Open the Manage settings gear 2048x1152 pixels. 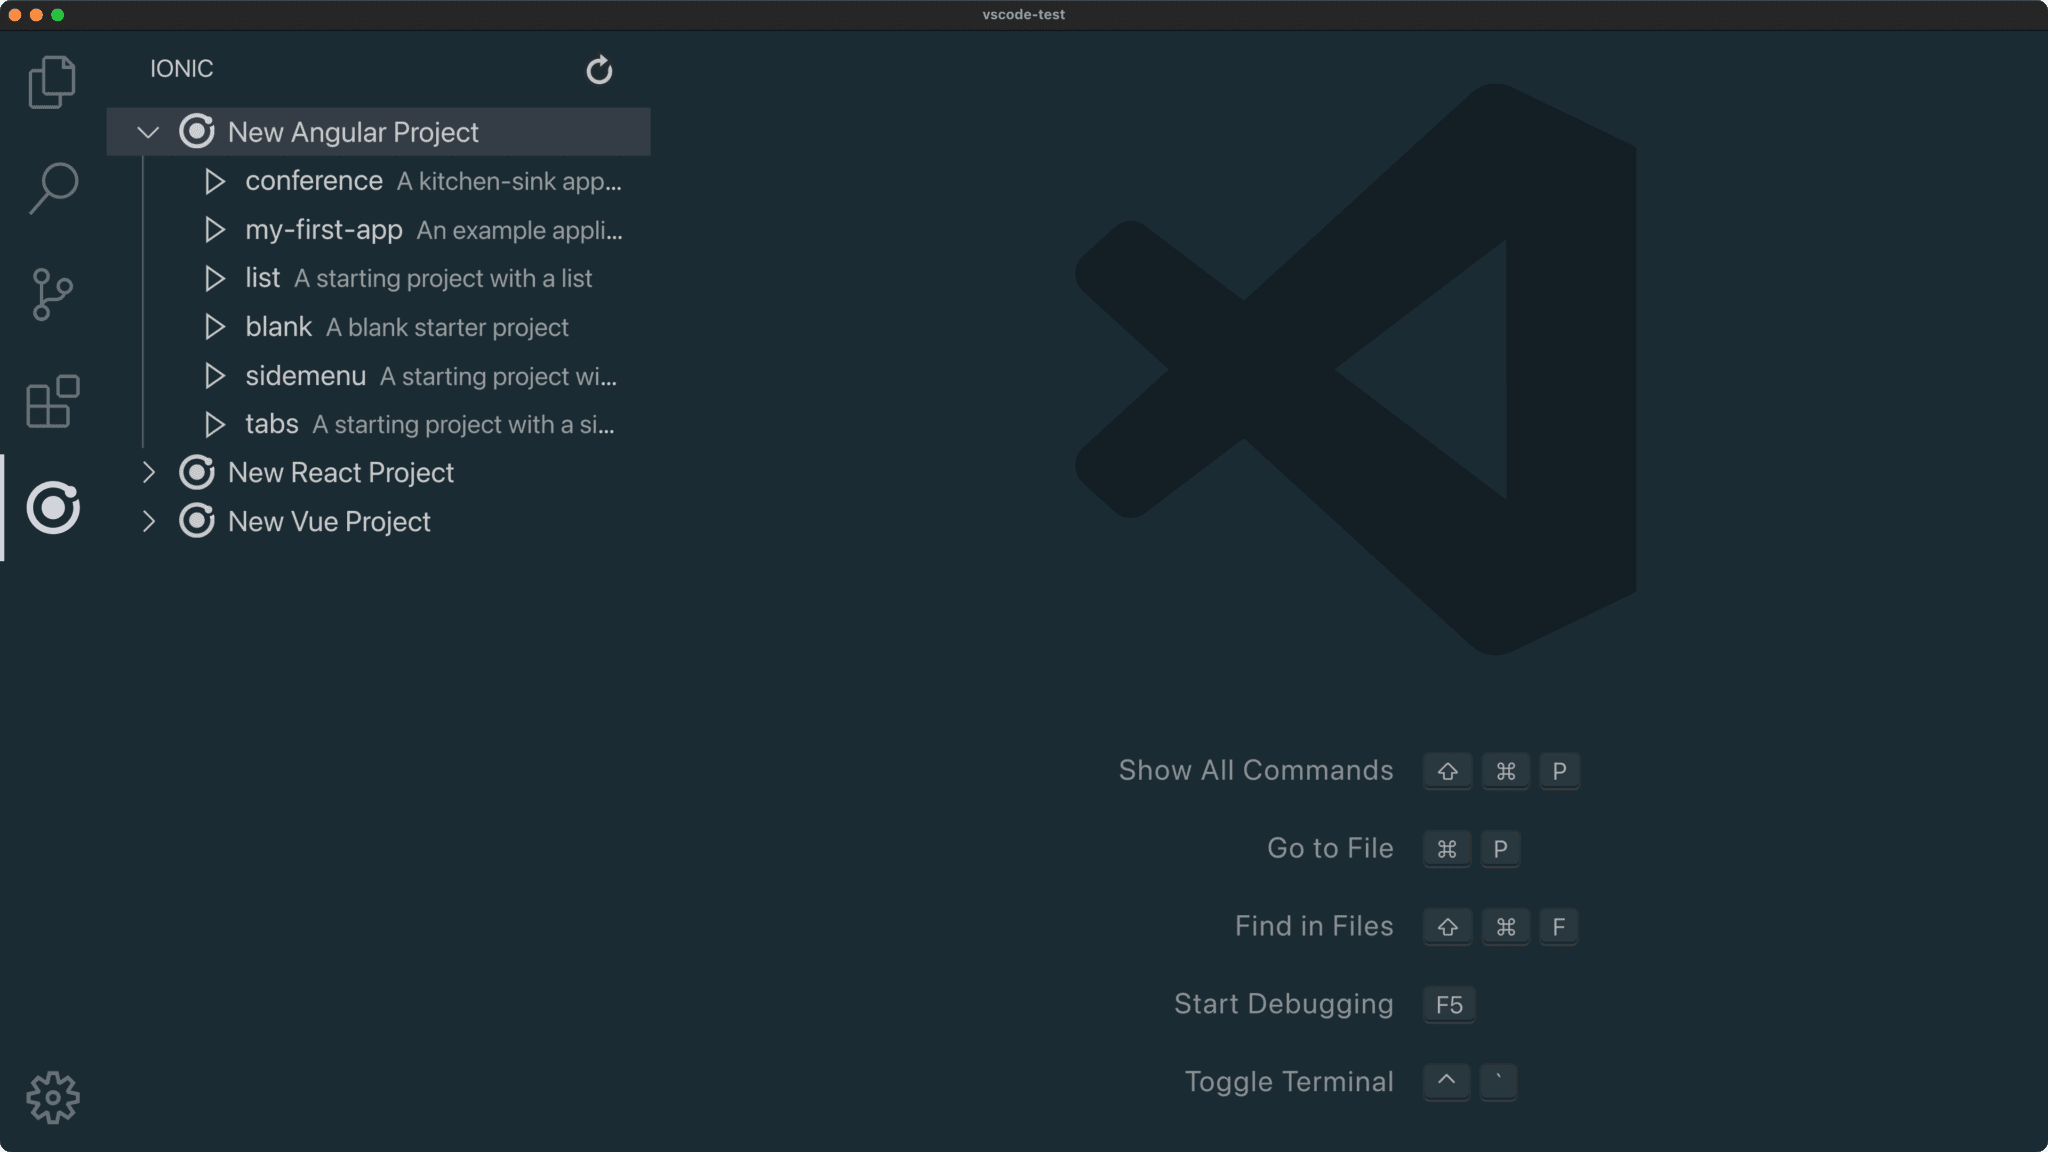pyautogui.click(x=51, y=1096)
